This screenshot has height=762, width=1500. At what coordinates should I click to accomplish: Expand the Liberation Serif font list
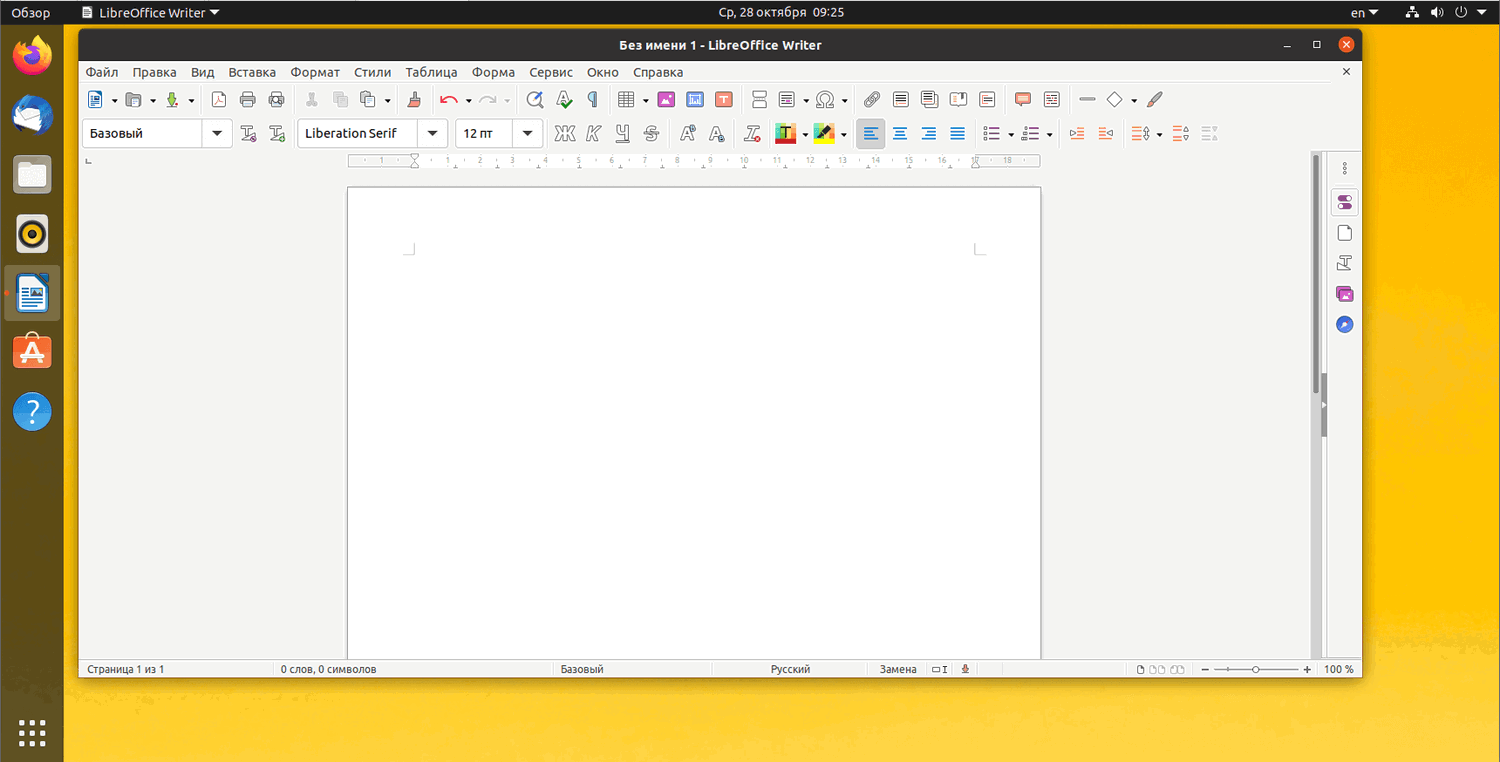pos(432,133)
